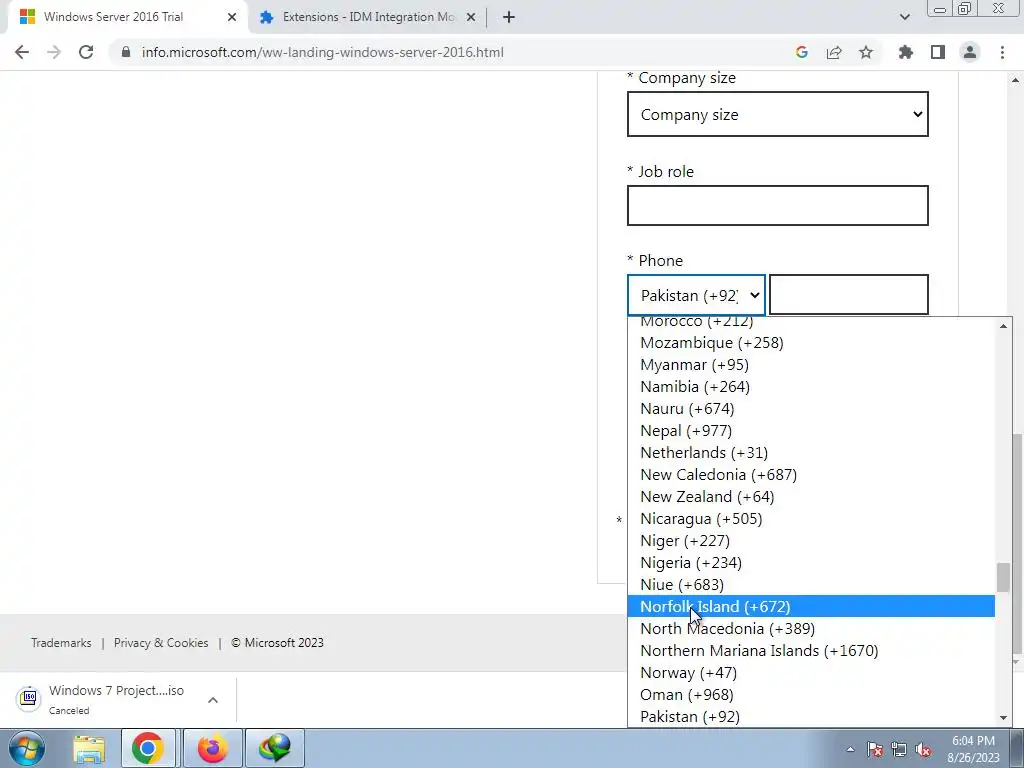The width and height of the screenshot is (1024, 768).
Task: Click the Job role text field
Action: pyautogui.click(x=777, y=205)
